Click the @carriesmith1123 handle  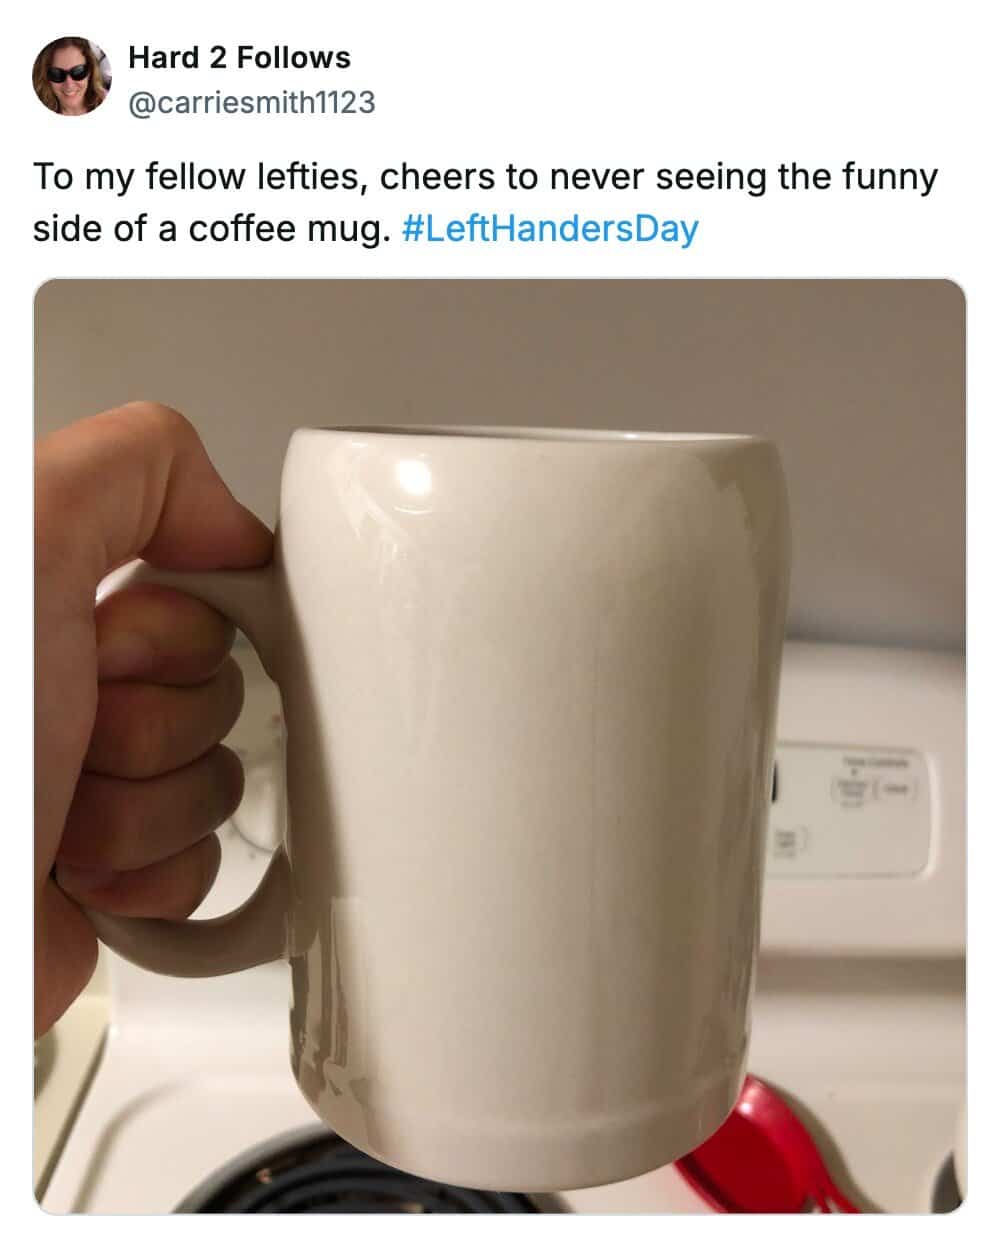(251, 102)
